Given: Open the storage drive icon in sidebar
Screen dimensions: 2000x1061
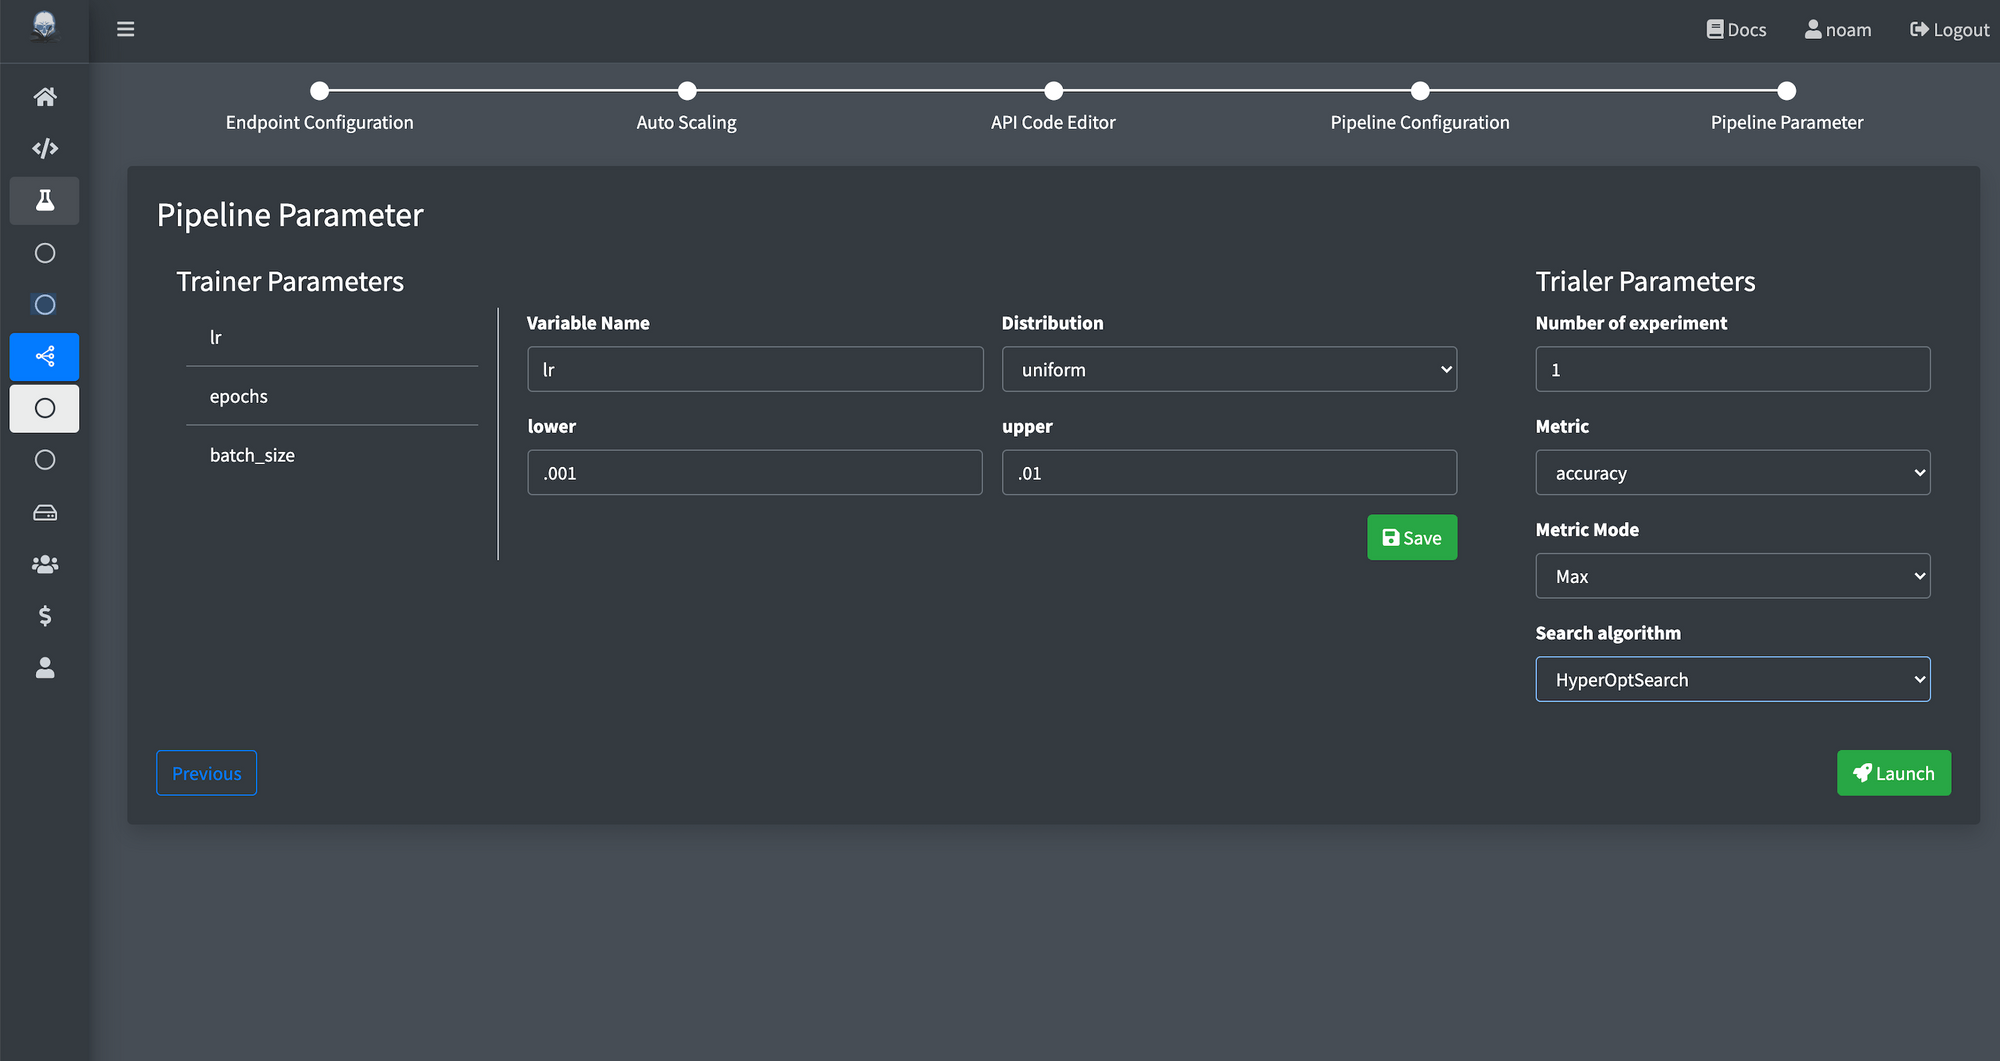Looking at the screenshot, I should (x=44, y=512).
